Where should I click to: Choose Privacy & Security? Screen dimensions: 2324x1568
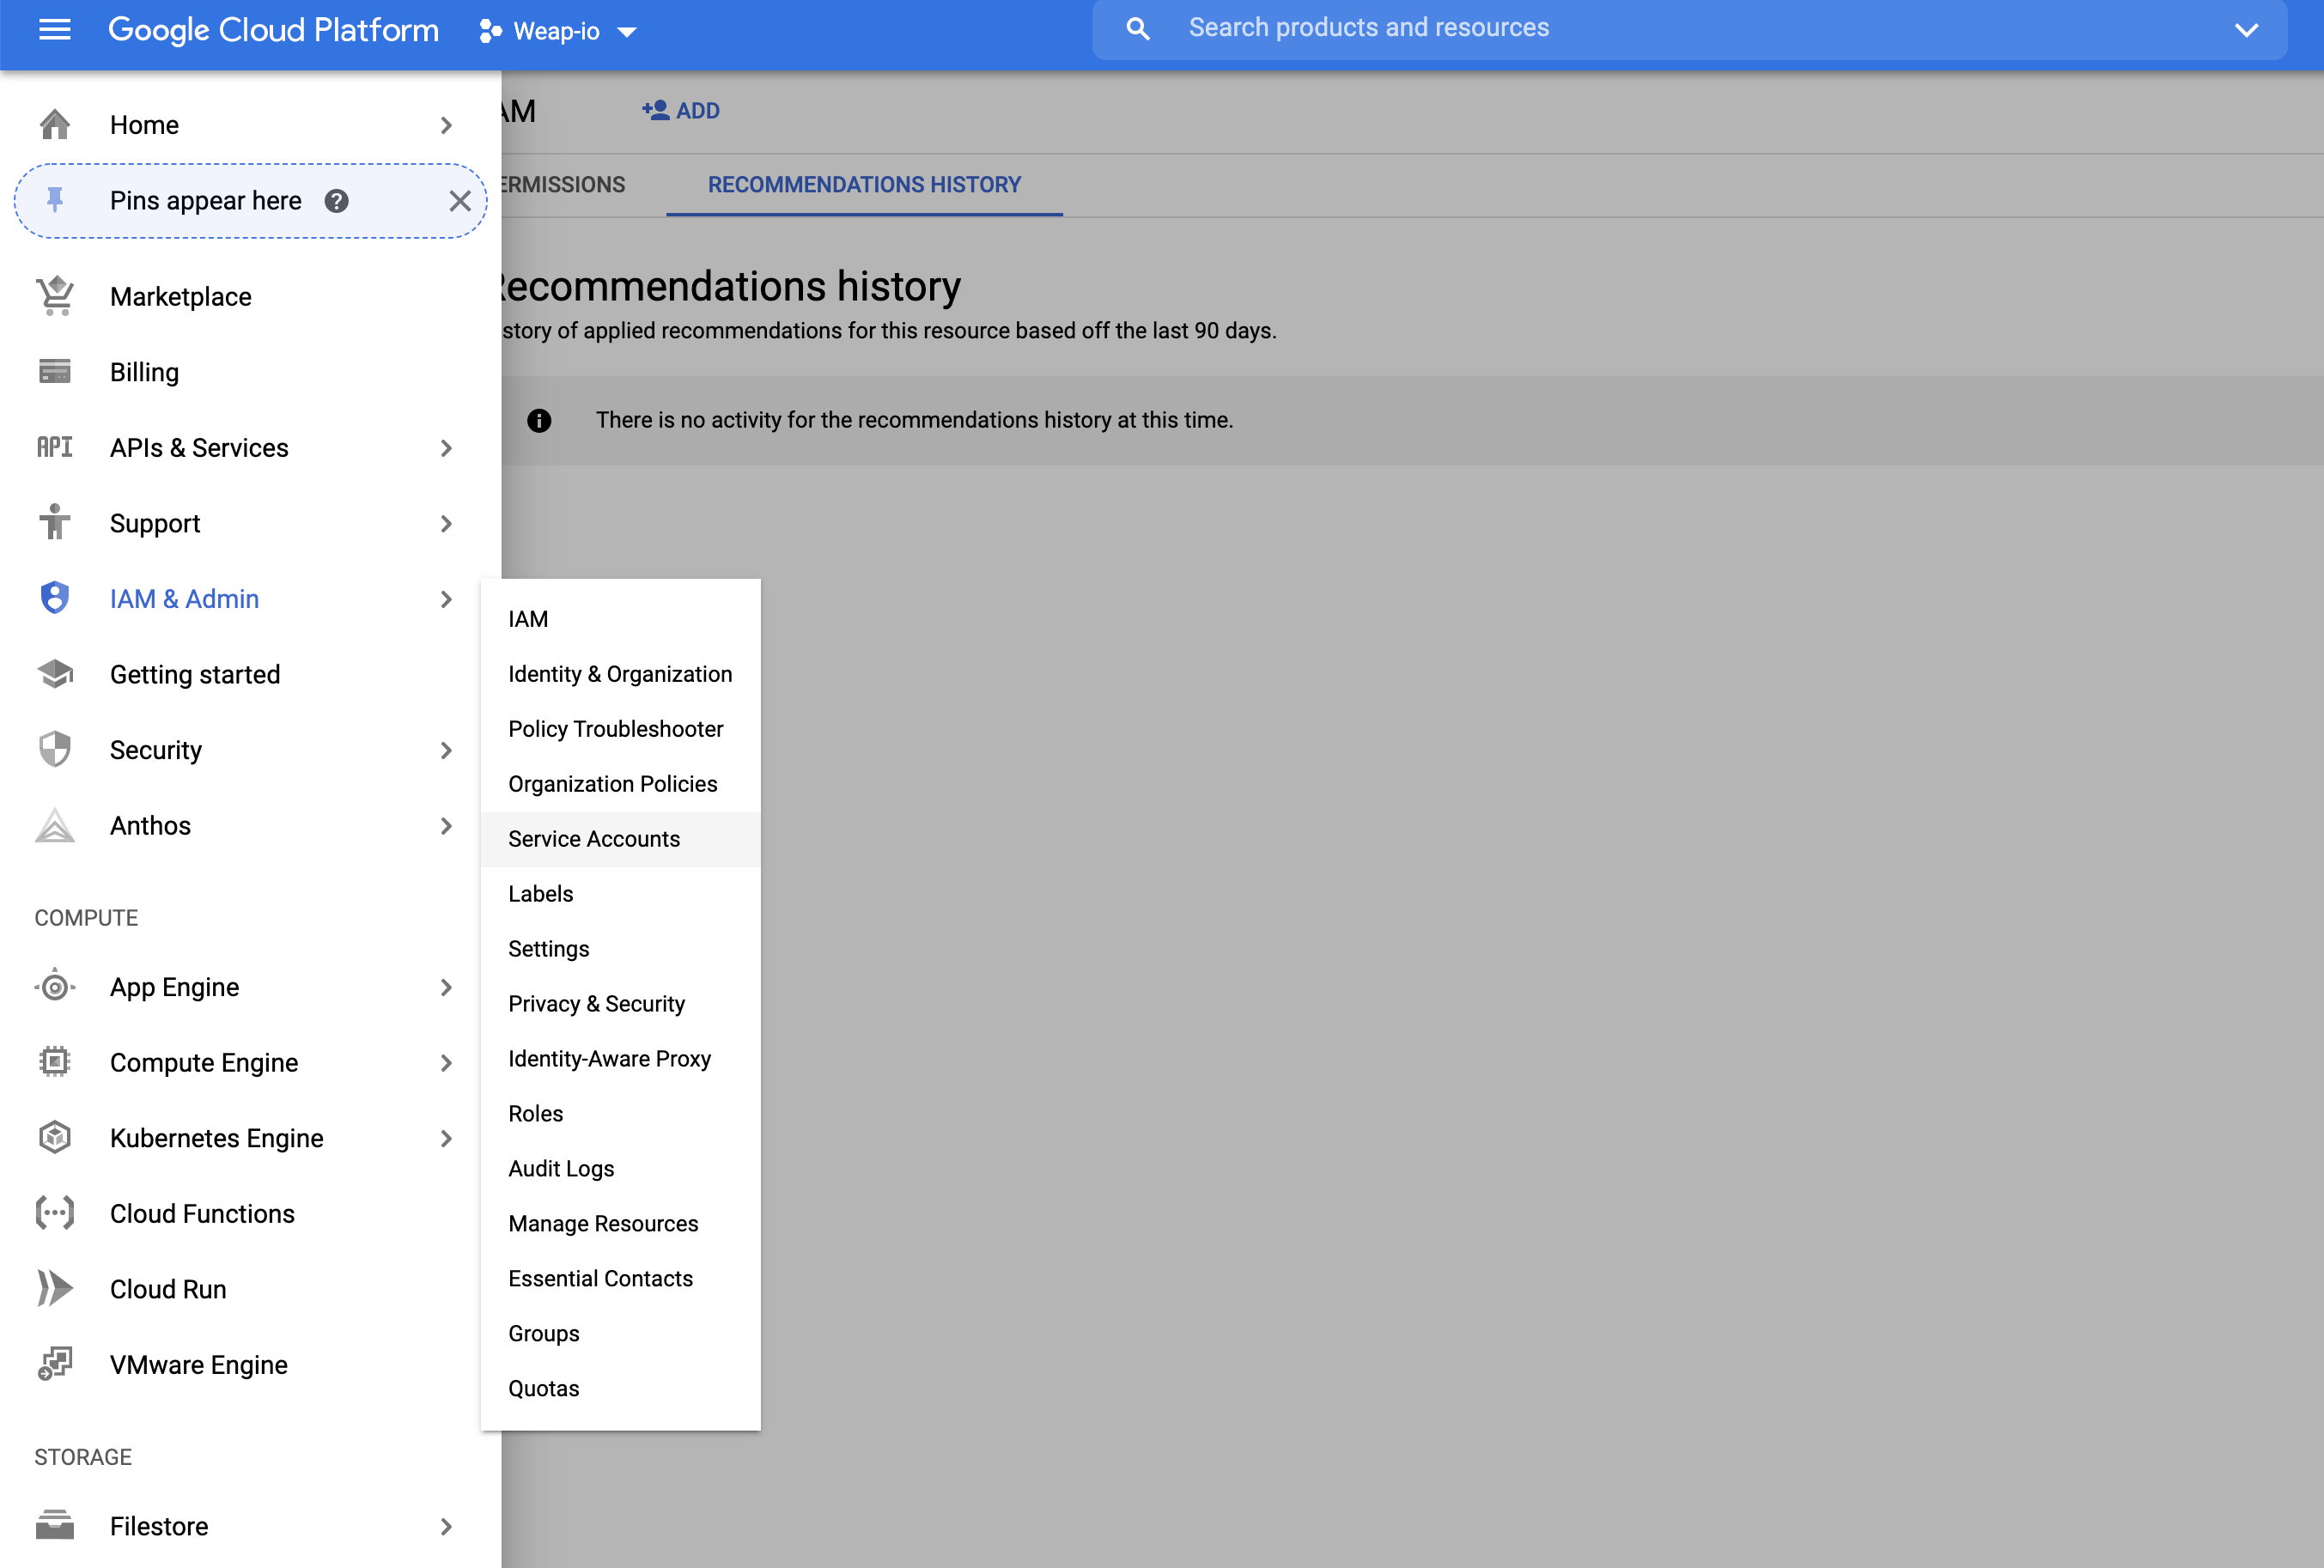tap(620, 1004)
